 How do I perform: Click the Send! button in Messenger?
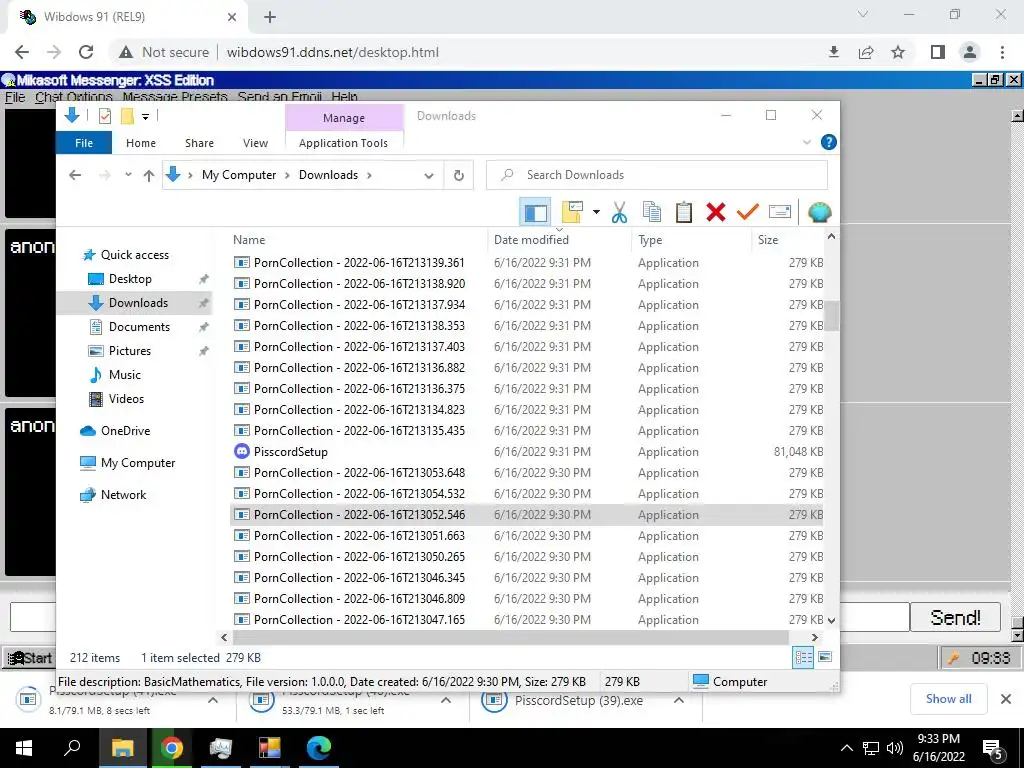955,617
